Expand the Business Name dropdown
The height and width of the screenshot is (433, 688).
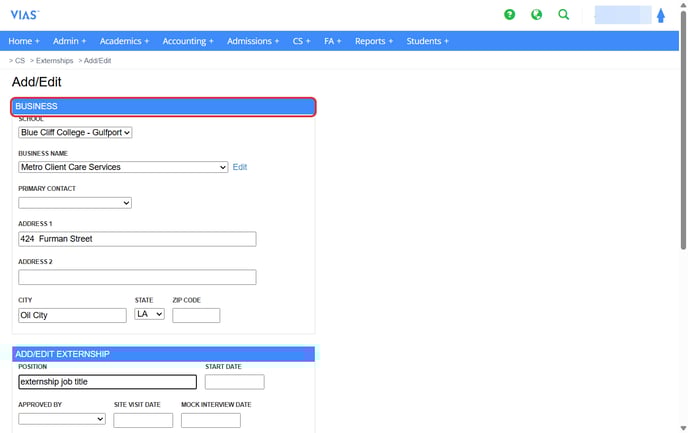123,167
